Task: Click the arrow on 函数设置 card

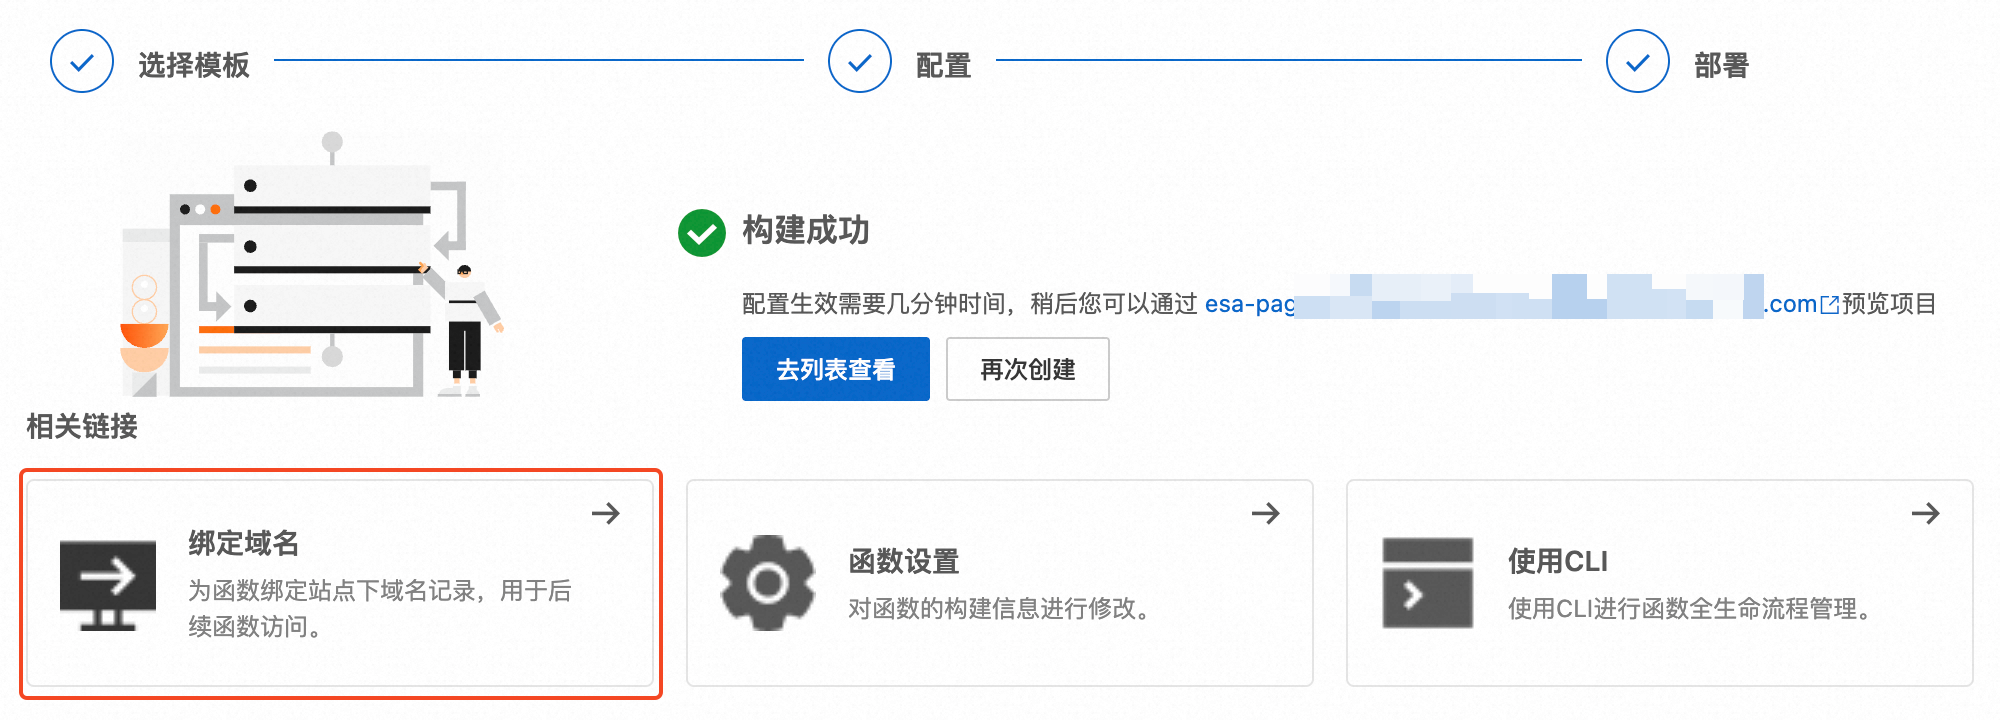Action: tap(1266, 513)
